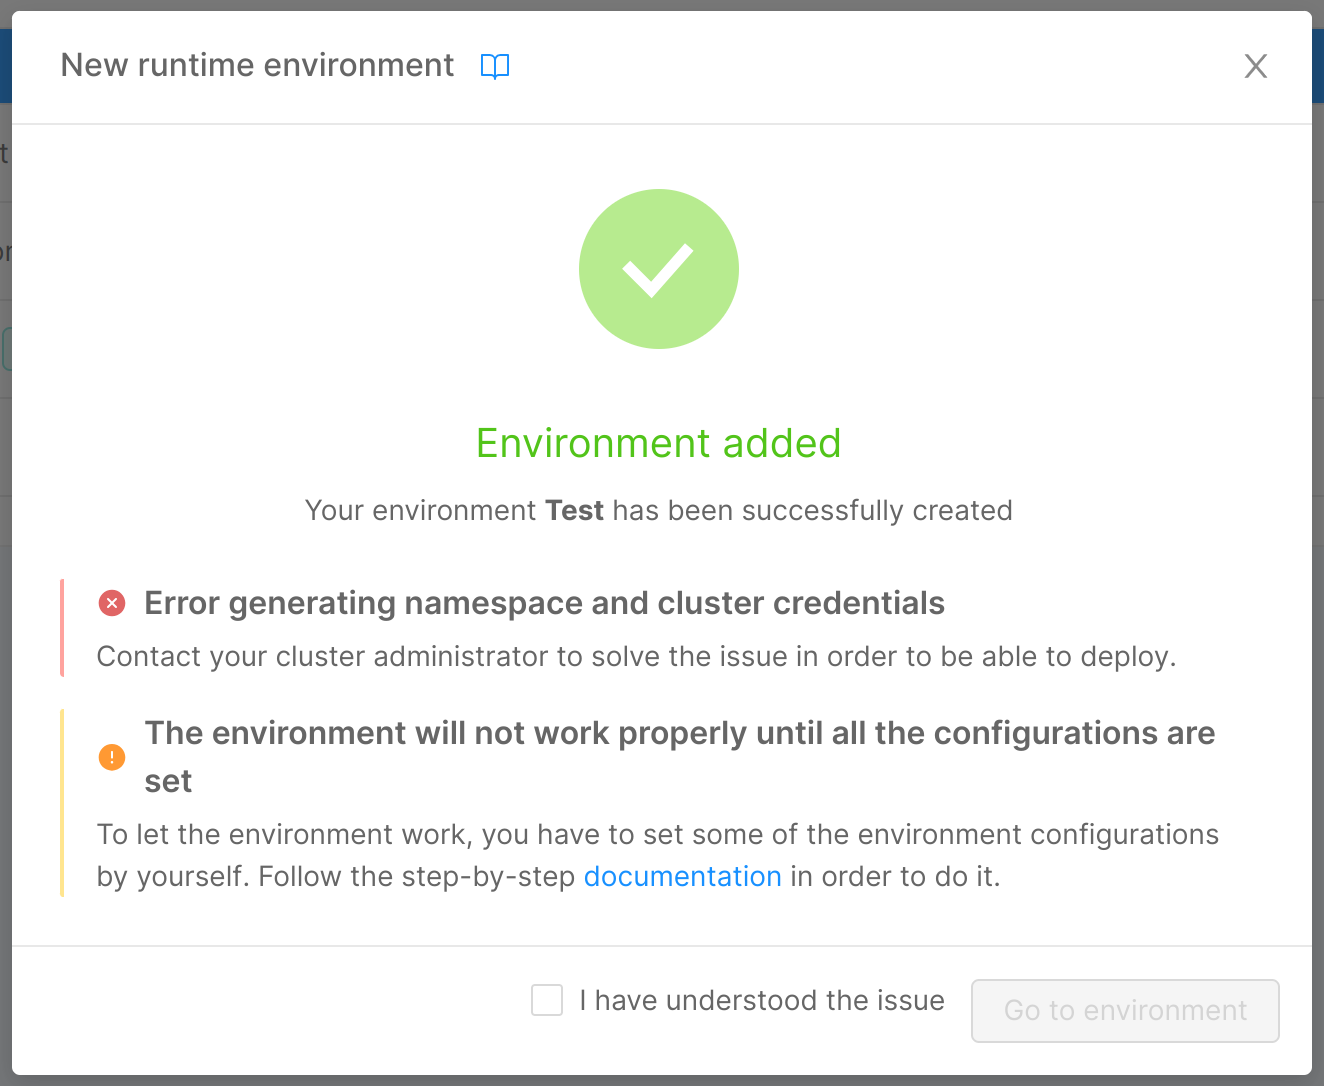
Task: Click the blue book icon beside the title
Action: tap(495, 65)
